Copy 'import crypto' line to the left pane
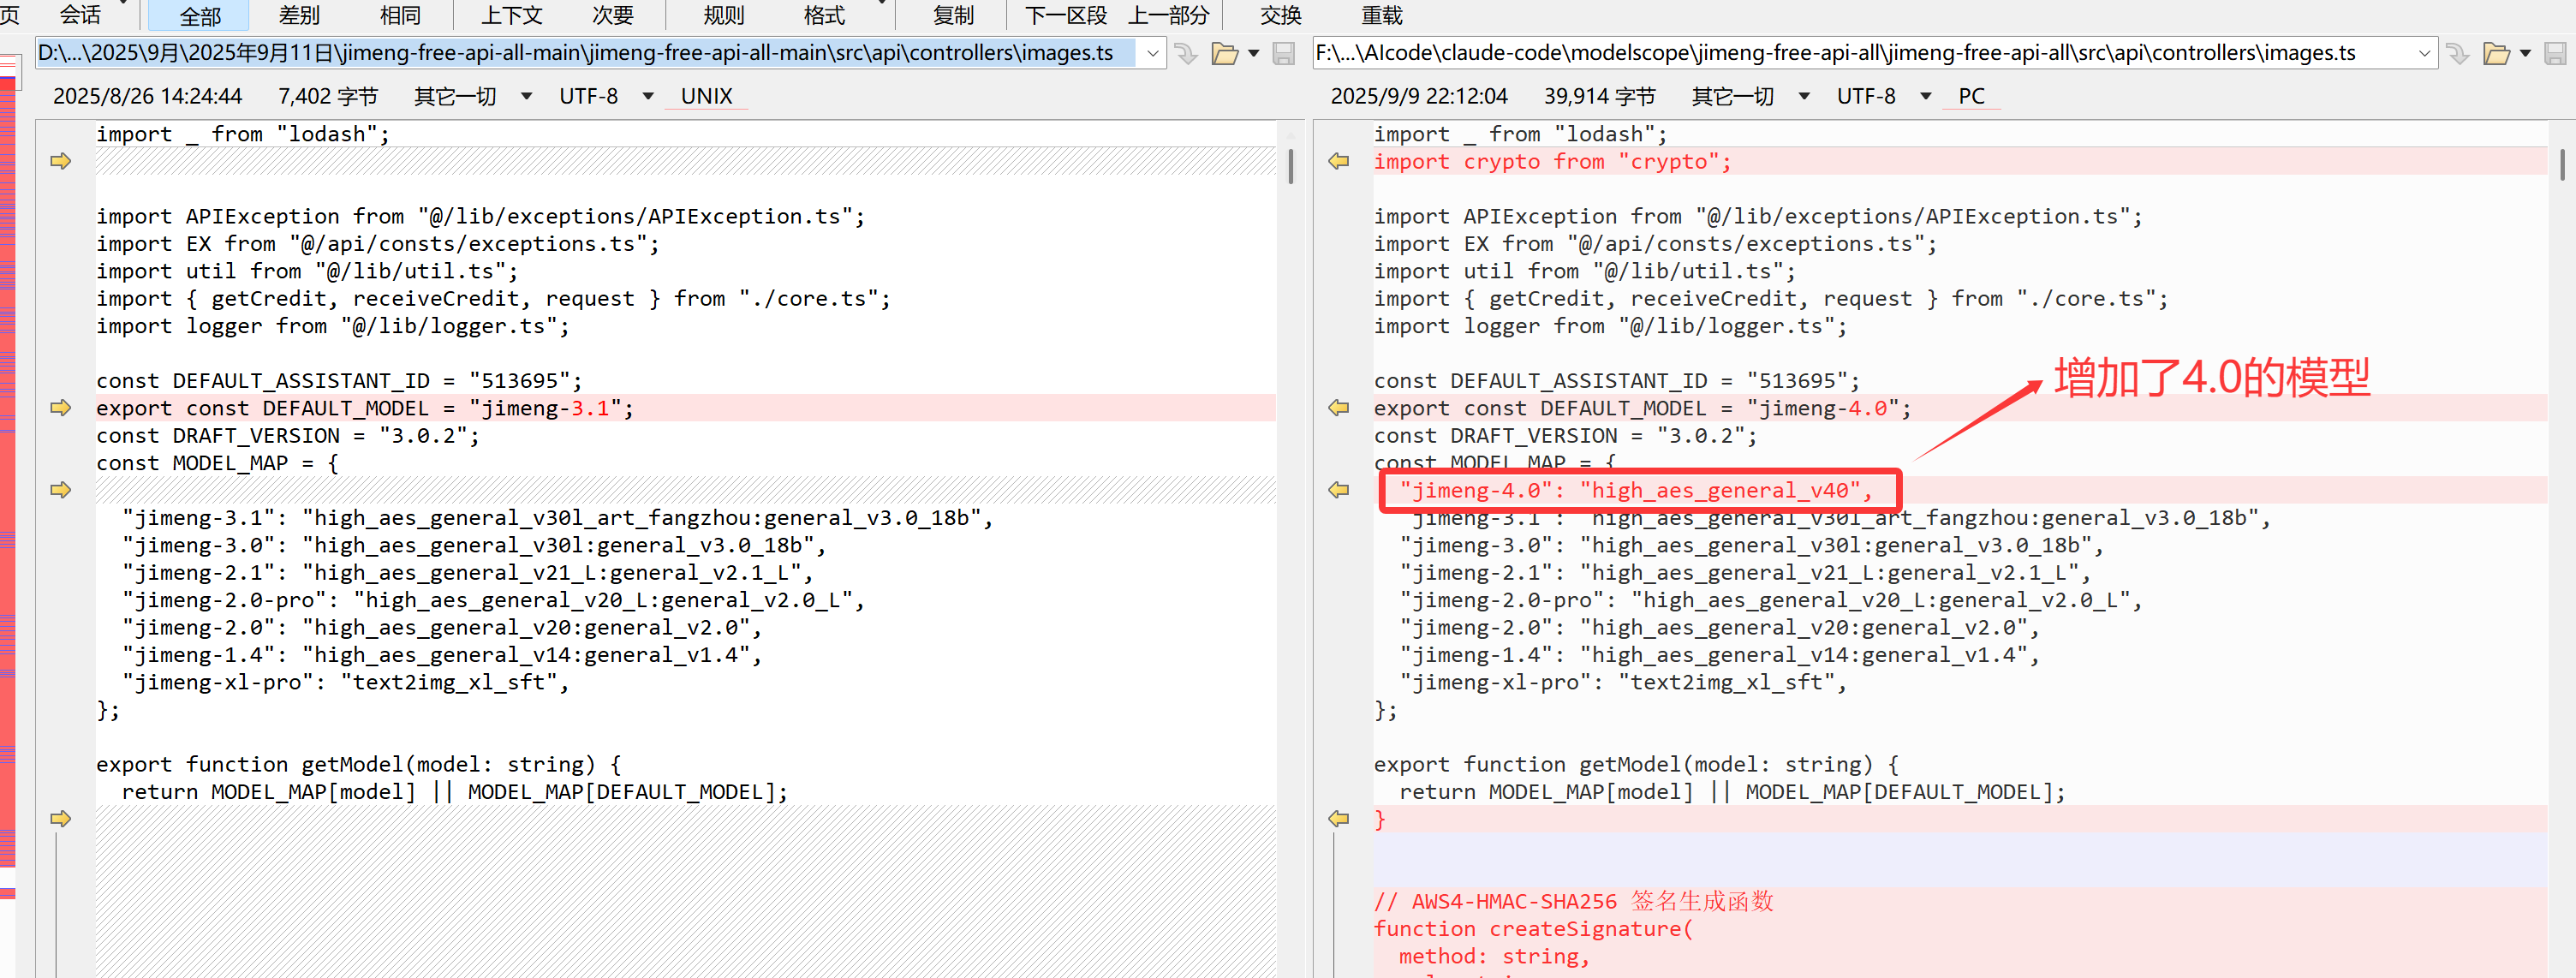The image size is (2576, 978). pyautogui.click(x=1338, y=161)
